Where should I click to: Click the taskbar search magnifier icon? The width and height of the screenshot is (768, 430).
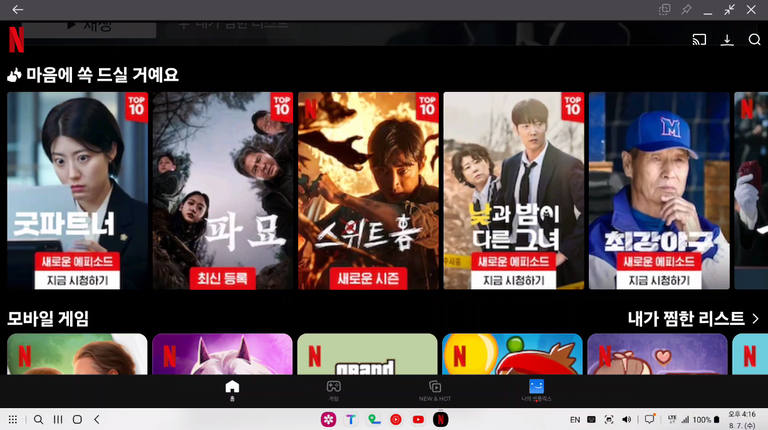38,420
